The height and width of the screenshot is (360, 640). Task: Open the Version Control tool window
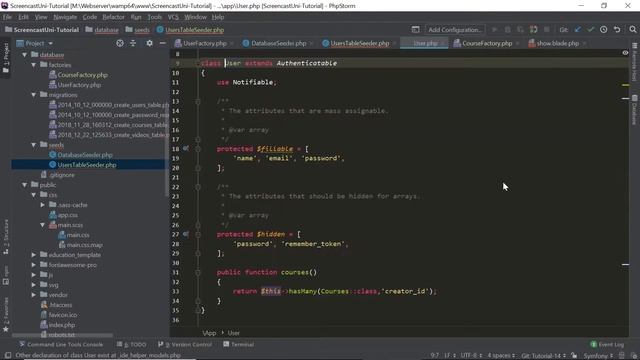[x=185, y=344]
